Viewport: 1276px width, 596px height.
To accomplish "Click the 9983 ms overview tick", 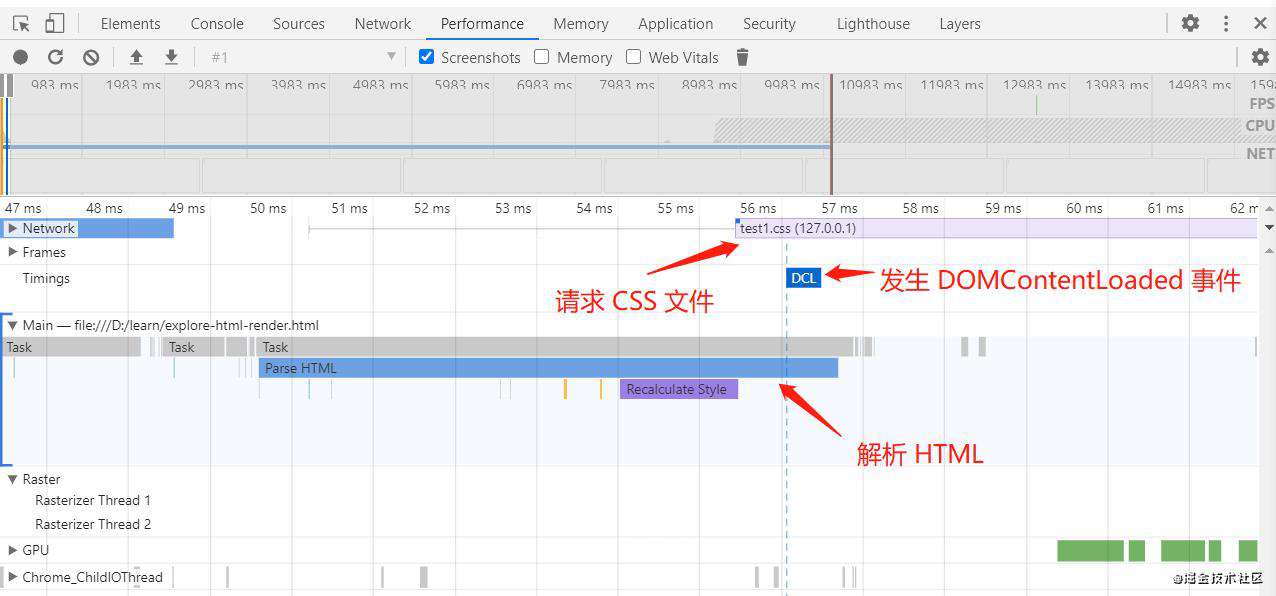I will click(x=792, y=85).
